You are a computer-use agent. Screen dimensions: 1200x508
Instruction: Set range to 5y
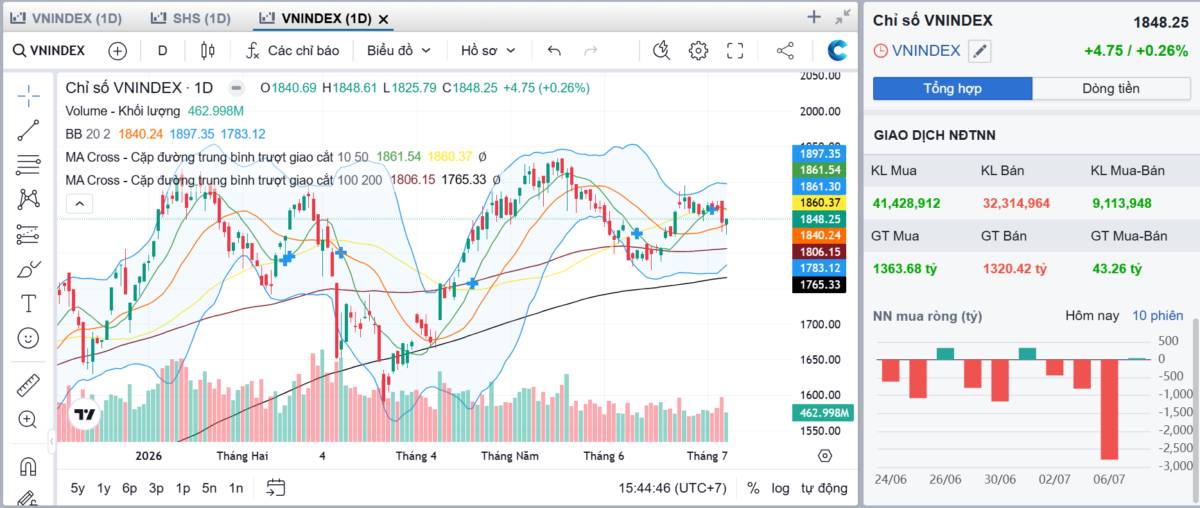pyautogui.click(x=78, y=488)
